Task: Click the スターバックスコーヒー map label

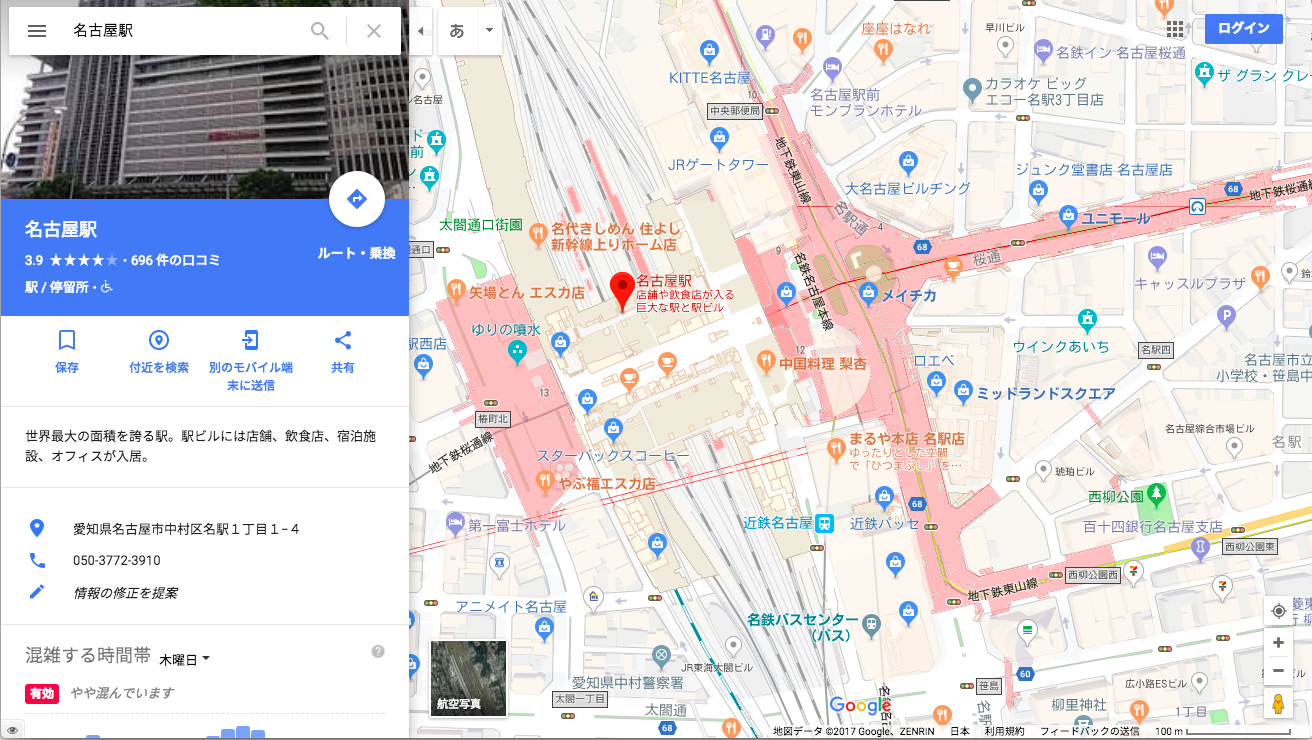Action: pyautogui.click(x=613, y=456)
